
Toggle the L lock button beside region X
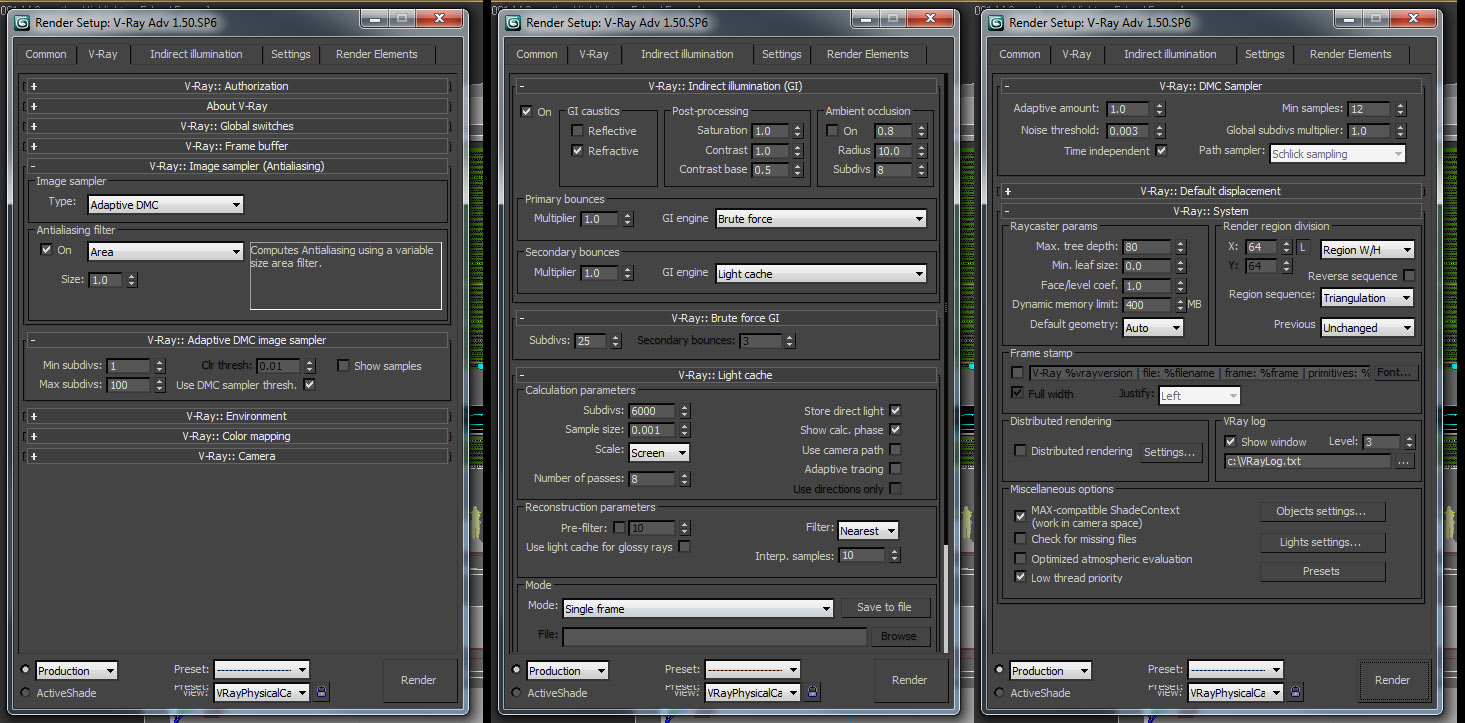(x=1303, y=247)
